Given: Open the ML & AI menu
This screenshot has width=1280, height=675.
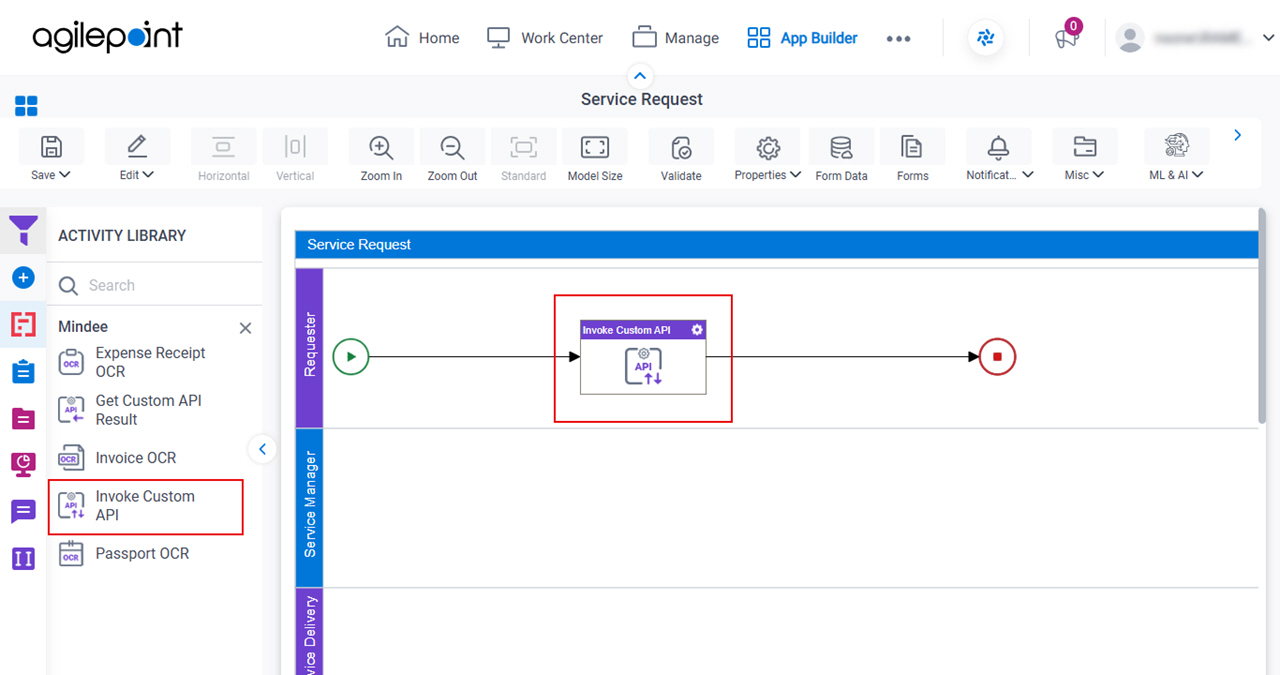Looking at the screenshot, I should (x=1177, y=148).
